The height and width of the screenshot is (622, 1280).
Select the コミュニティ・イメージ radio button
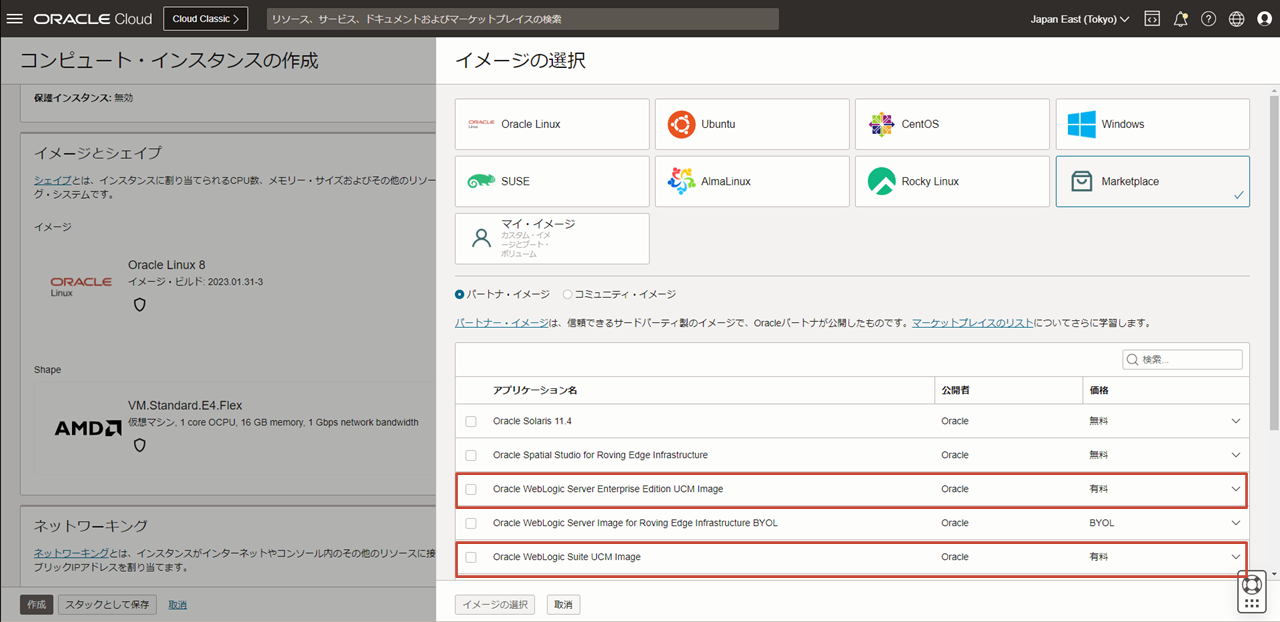tap(567, 293)
